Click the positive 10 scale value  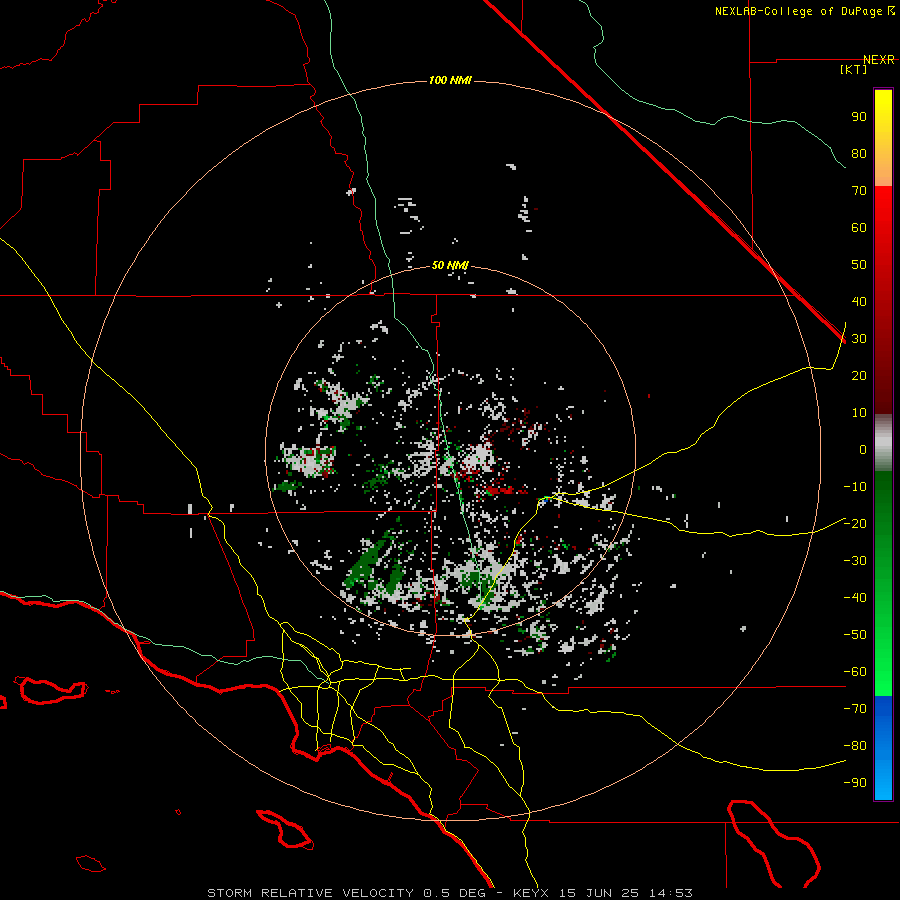[859, 413]
